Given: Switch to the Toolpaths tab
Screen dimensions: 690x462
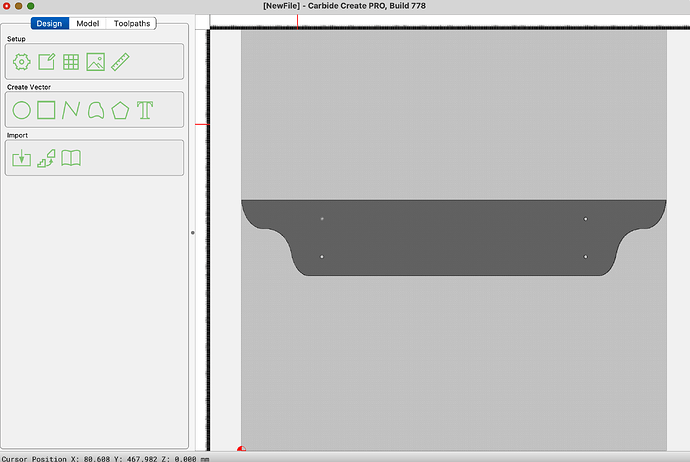Looking at the screenshot, I should click(132, 23).
